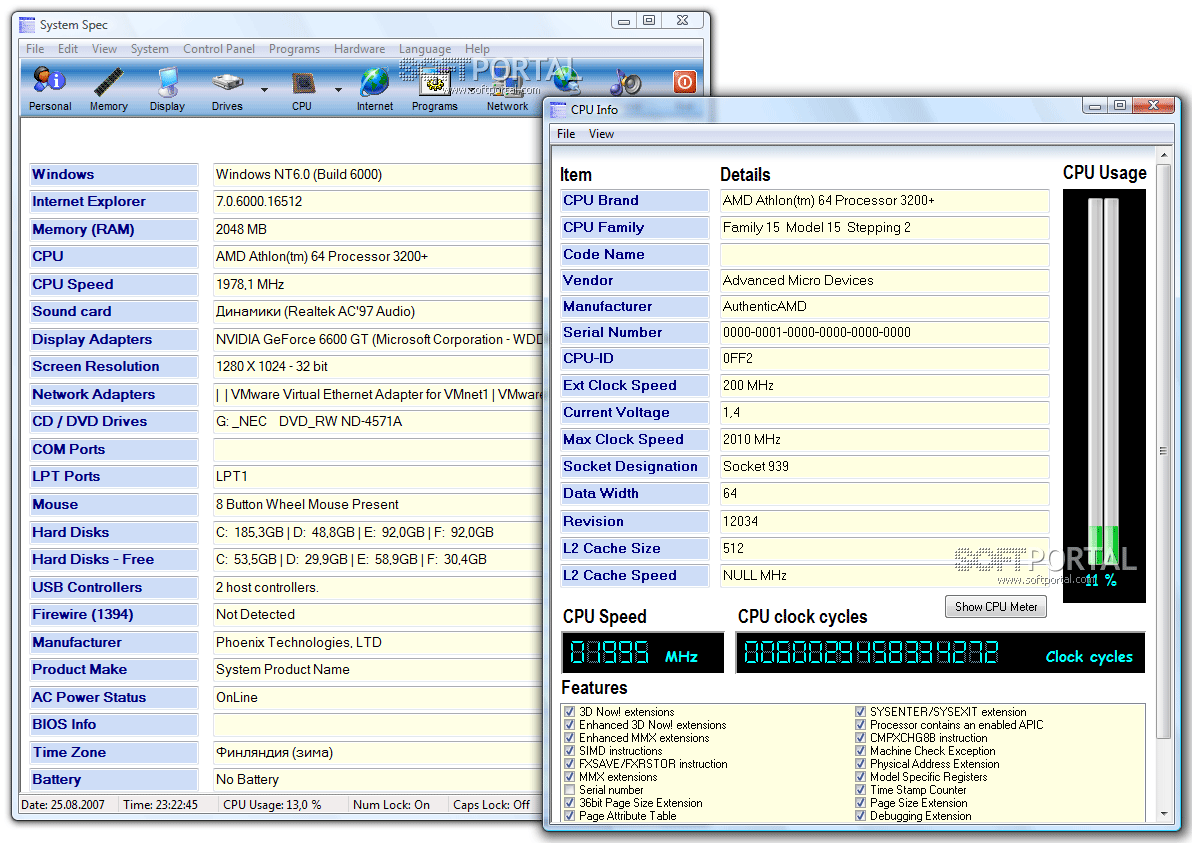The height and width of the screenshot is (843, 1192).
Task: Click the Screen Resolution value field
Action: (378, 366)
